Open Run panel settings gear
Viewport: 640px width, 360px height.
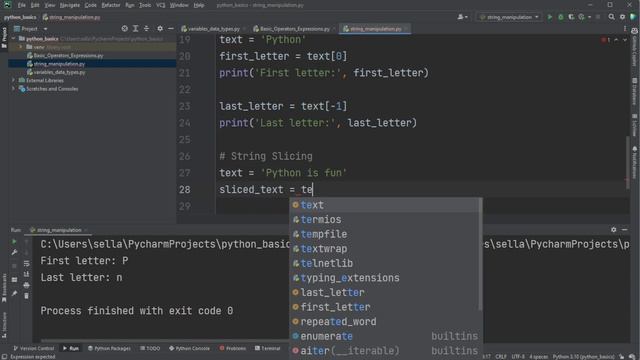tap(613, 230)
